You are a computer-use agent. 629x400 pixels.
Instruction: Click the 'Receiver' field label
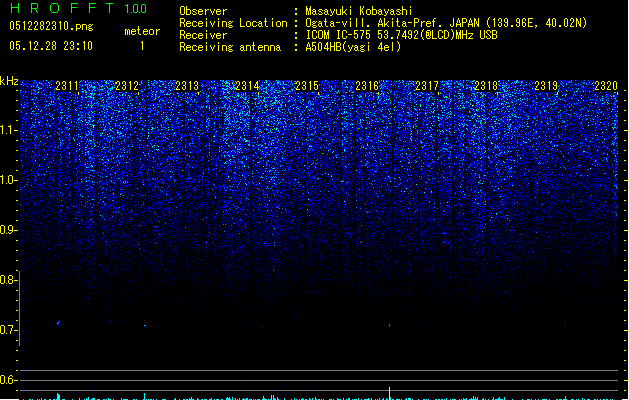click(203, 35)
